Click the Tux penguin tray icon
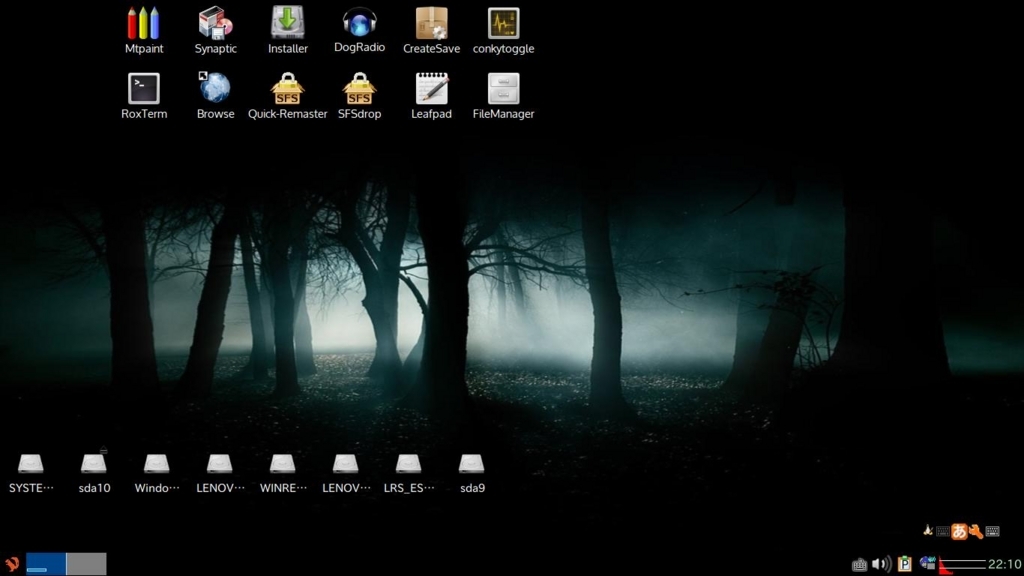This screenshot has height=576, width=1024. point(927,530)
